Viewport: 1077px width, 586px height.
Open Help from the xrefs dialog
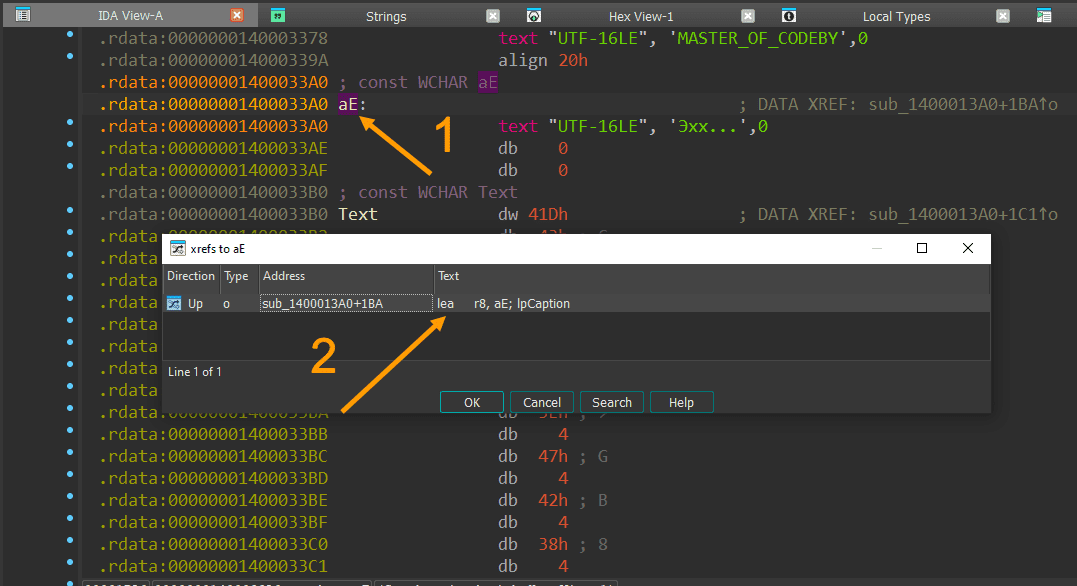click(681, 402)
